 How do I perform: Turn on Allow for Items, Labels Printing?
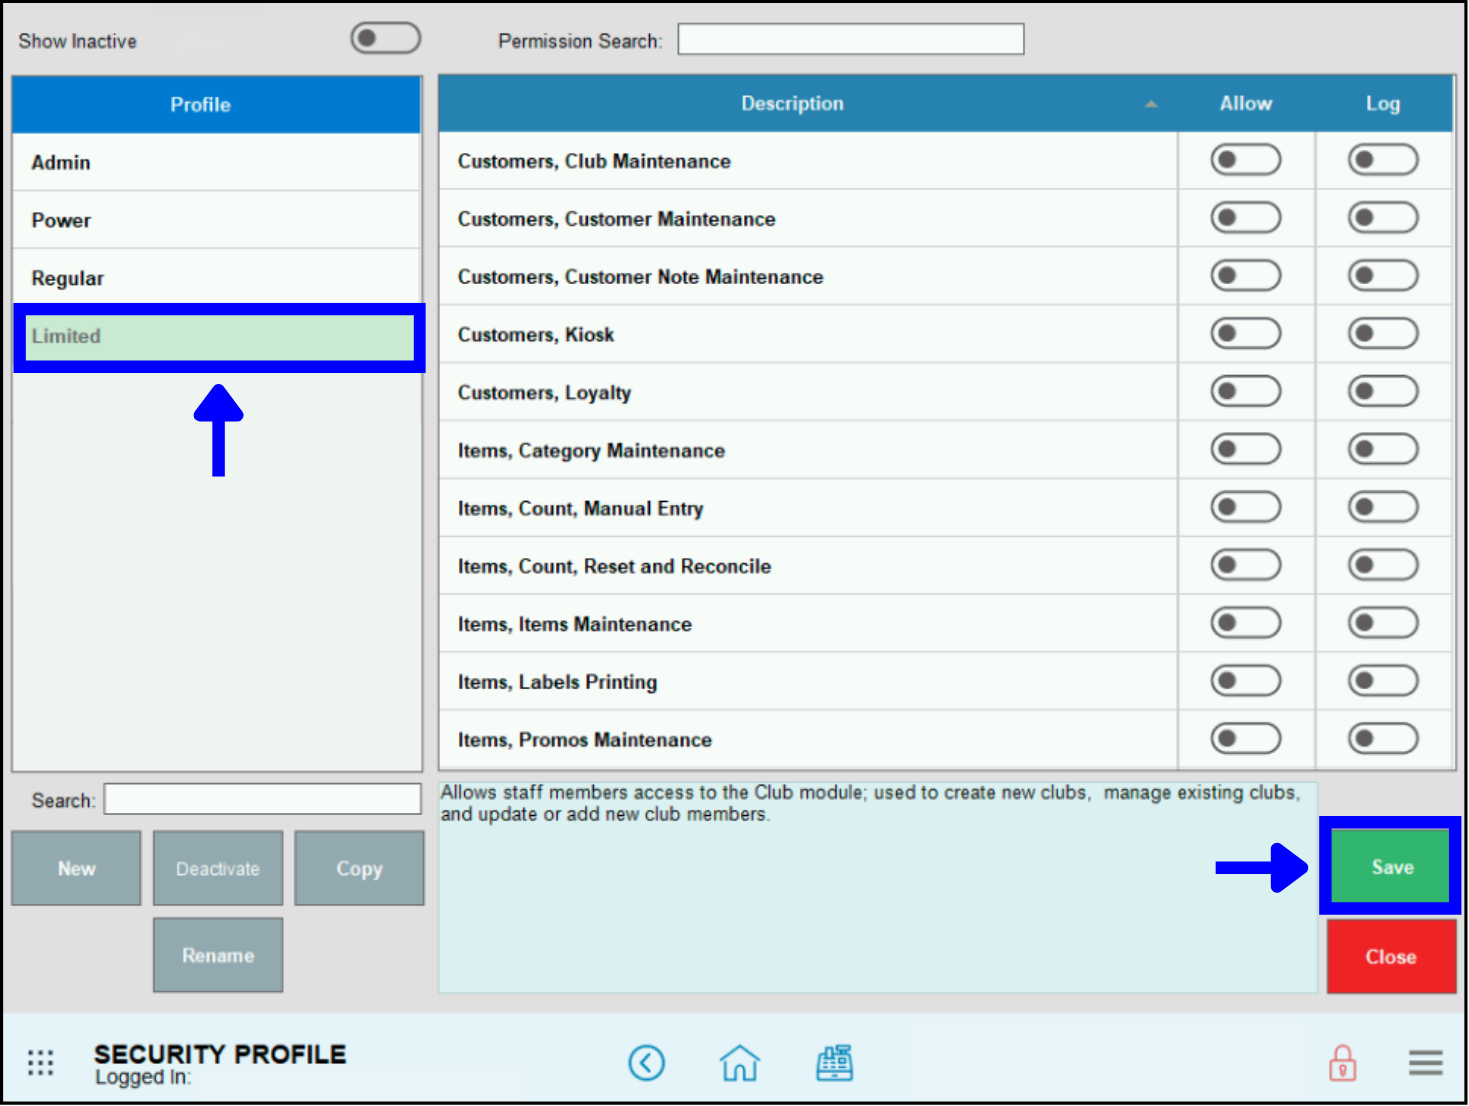(x=1245, y=681)
